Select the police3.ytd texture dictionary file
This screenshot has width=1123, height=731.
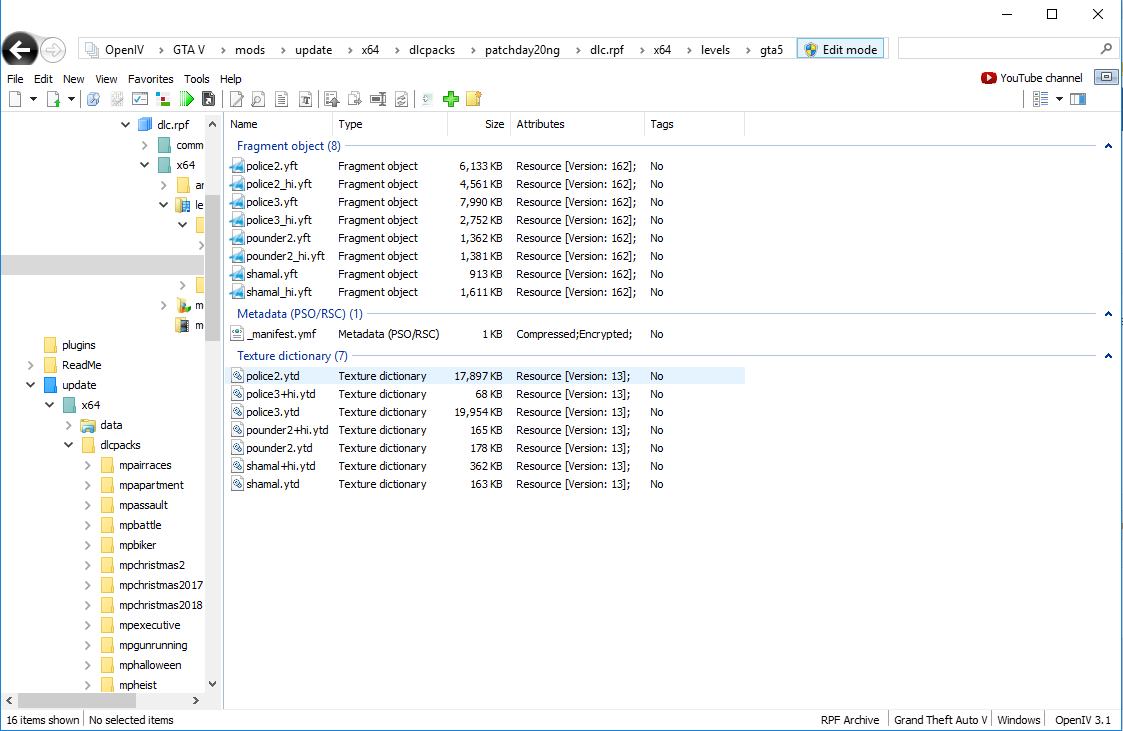[x=273, y=412]
